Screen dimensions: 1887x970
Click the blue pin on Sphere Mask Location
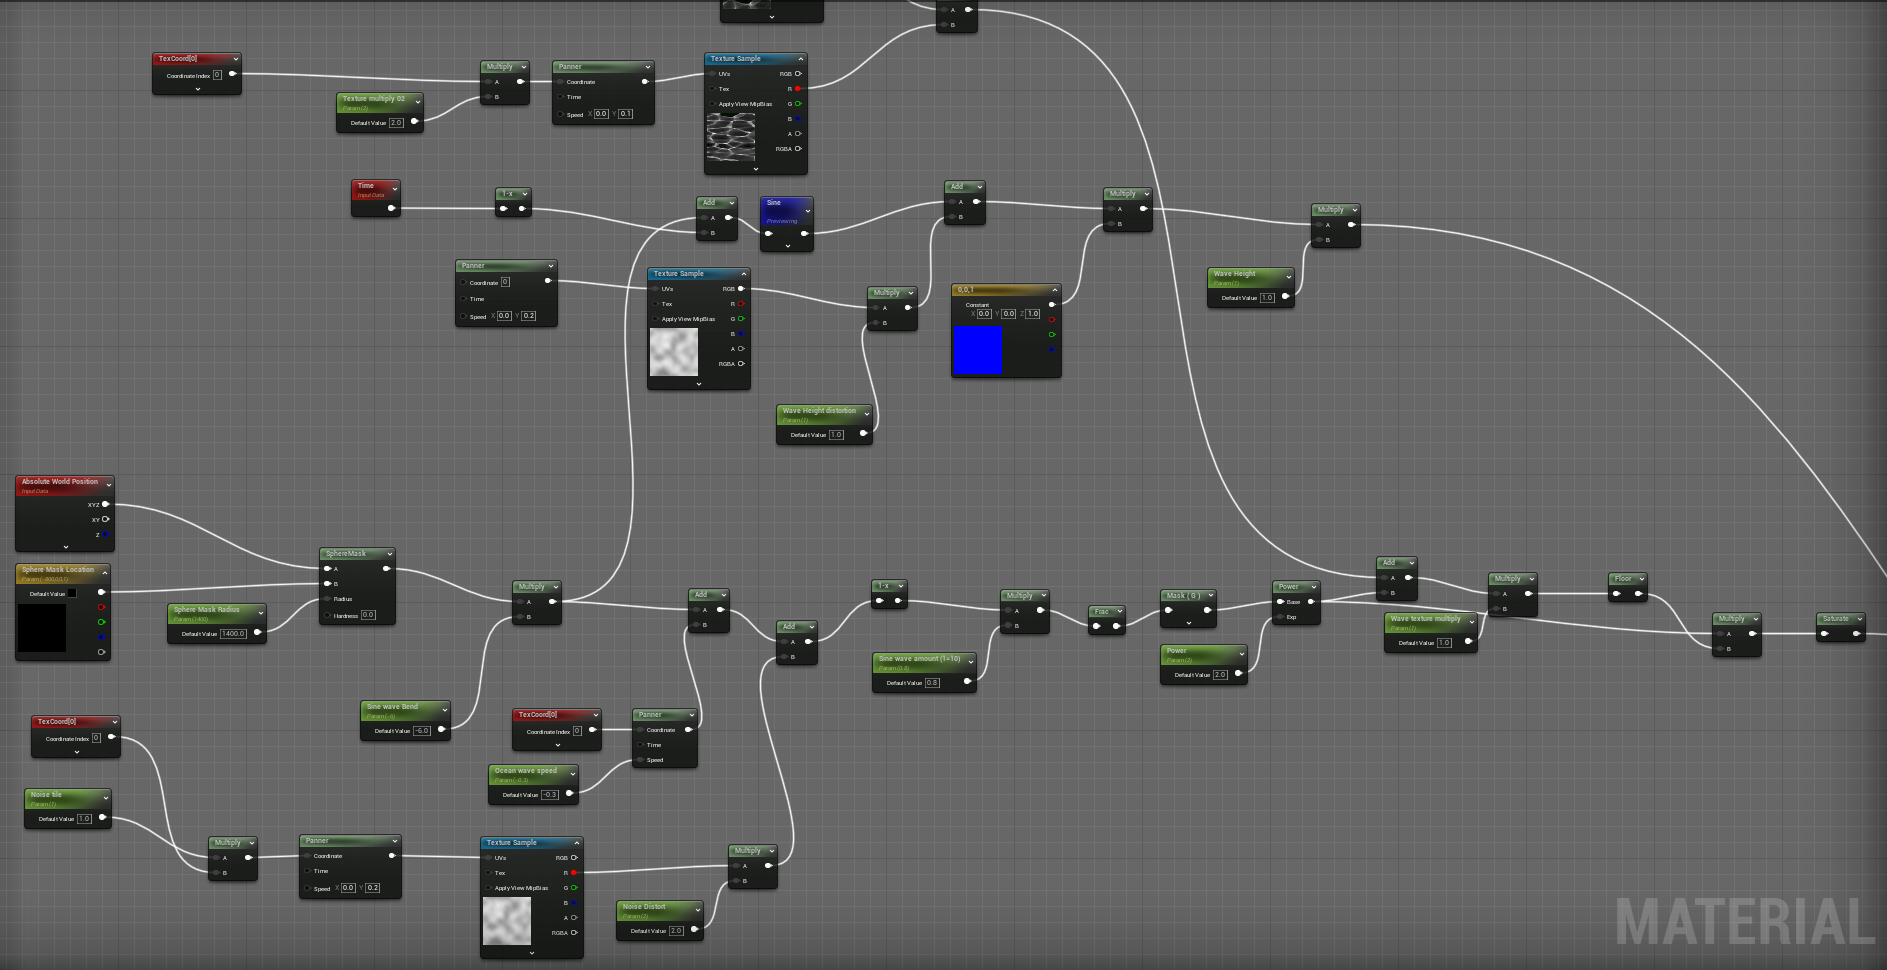101,636
